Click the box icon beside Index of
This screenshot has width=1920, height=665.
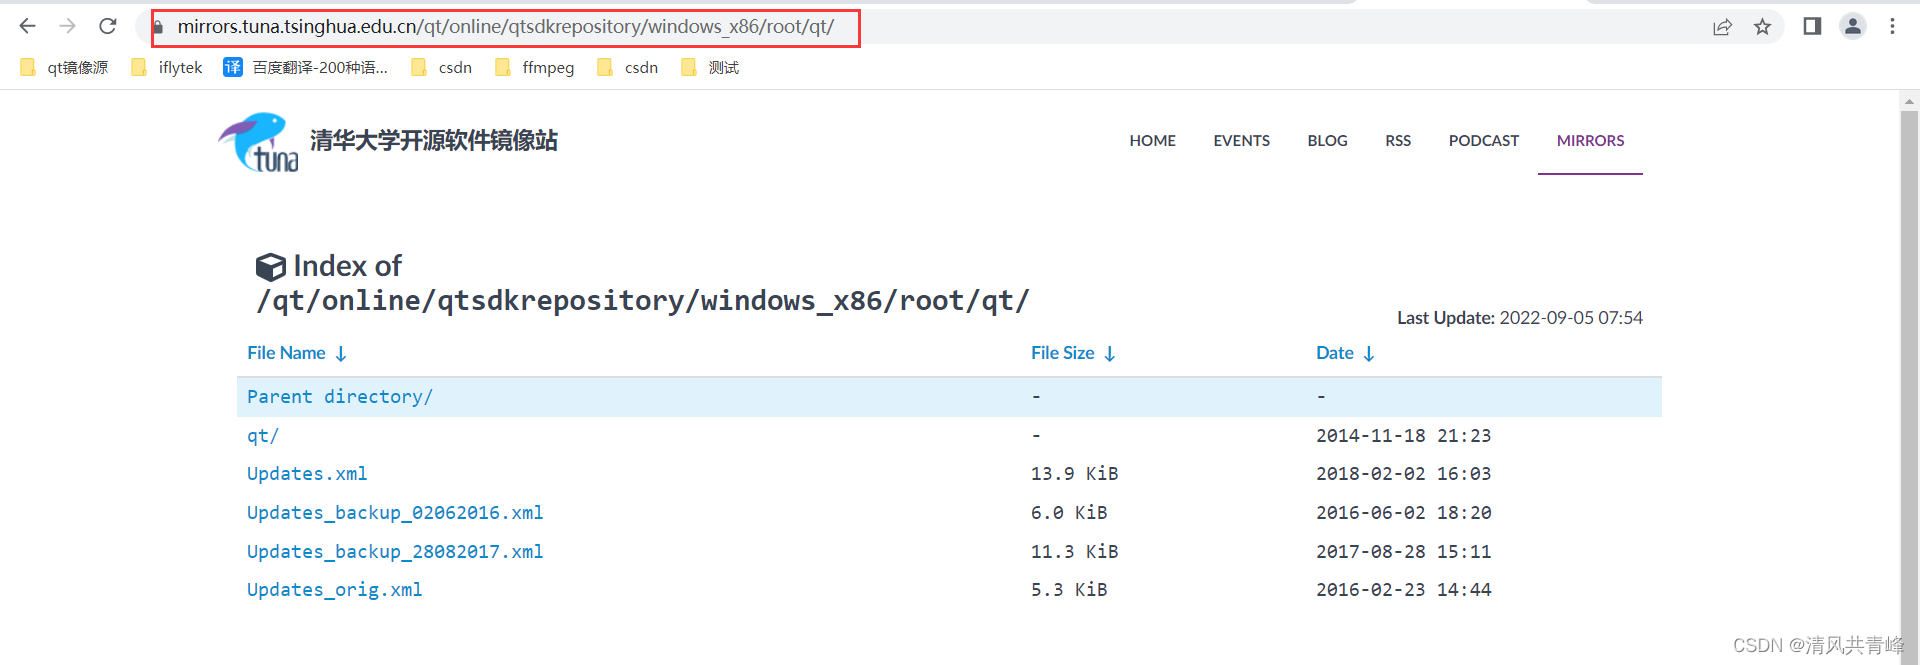(x=270, y=267)
